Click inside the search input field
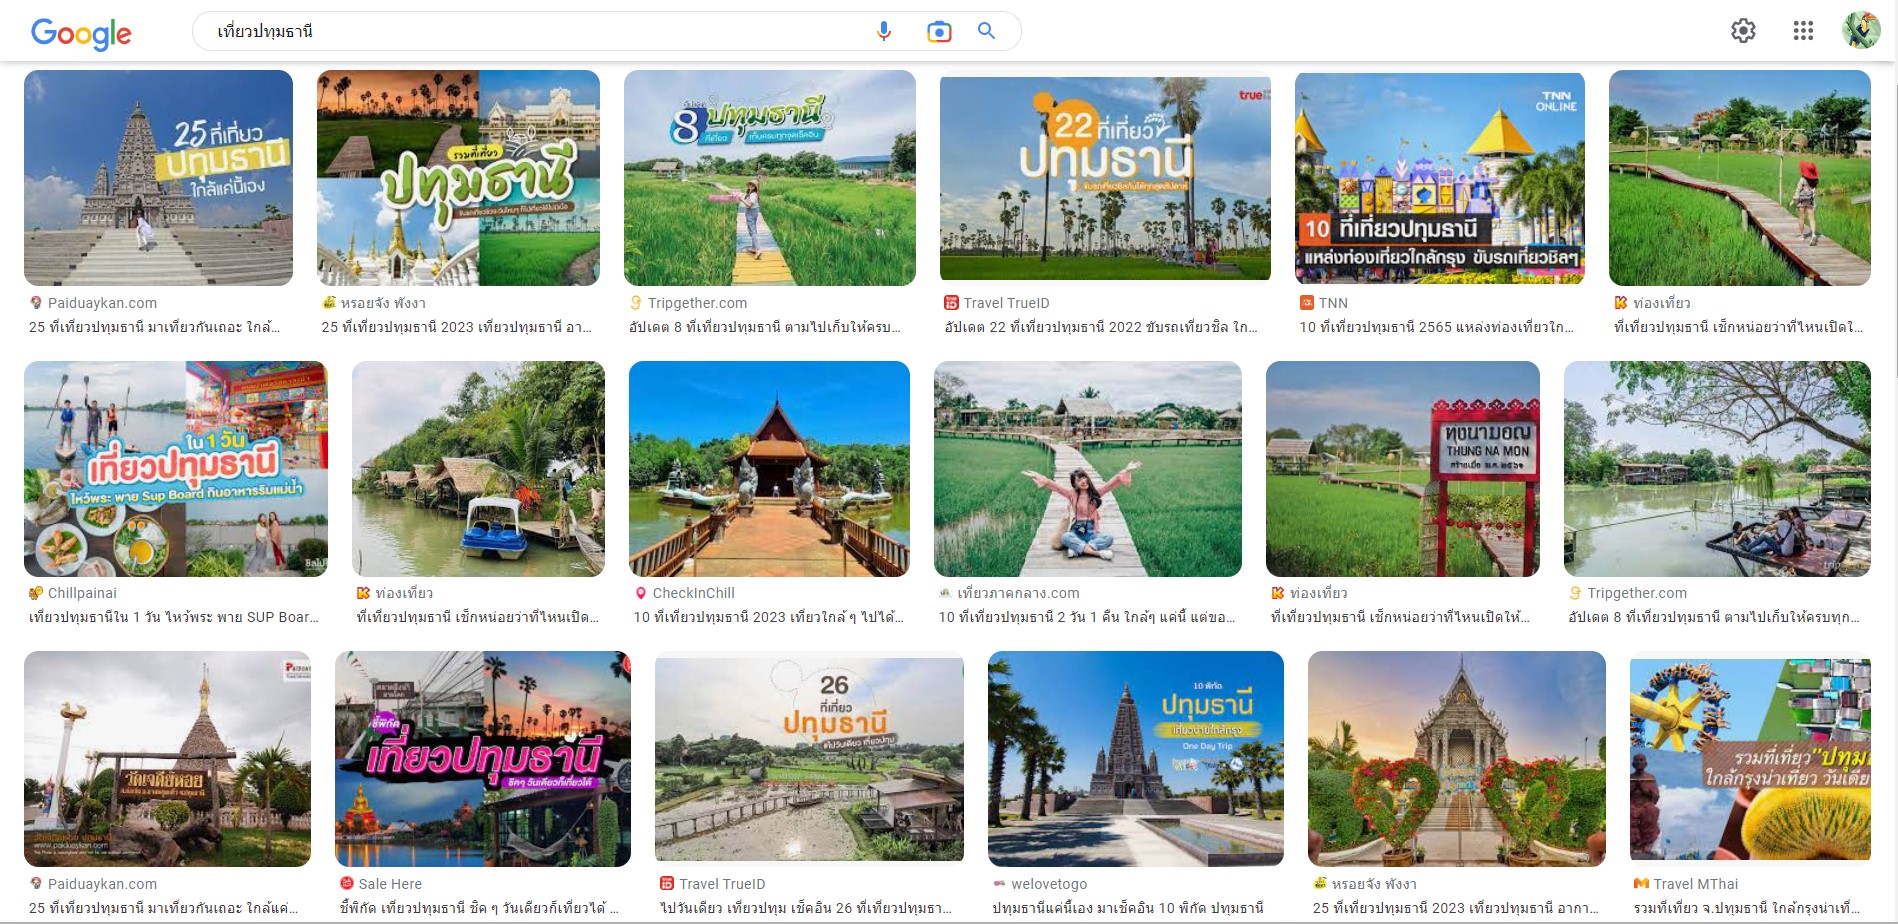The image size is (1898, 924). tap(500, 31)
